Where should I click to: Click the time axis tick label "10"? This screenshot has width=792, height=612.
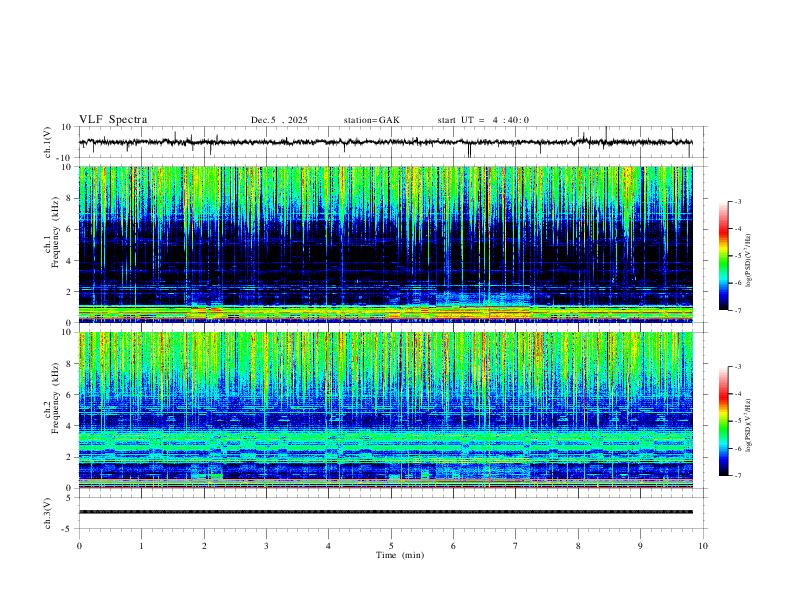point(703,546)
